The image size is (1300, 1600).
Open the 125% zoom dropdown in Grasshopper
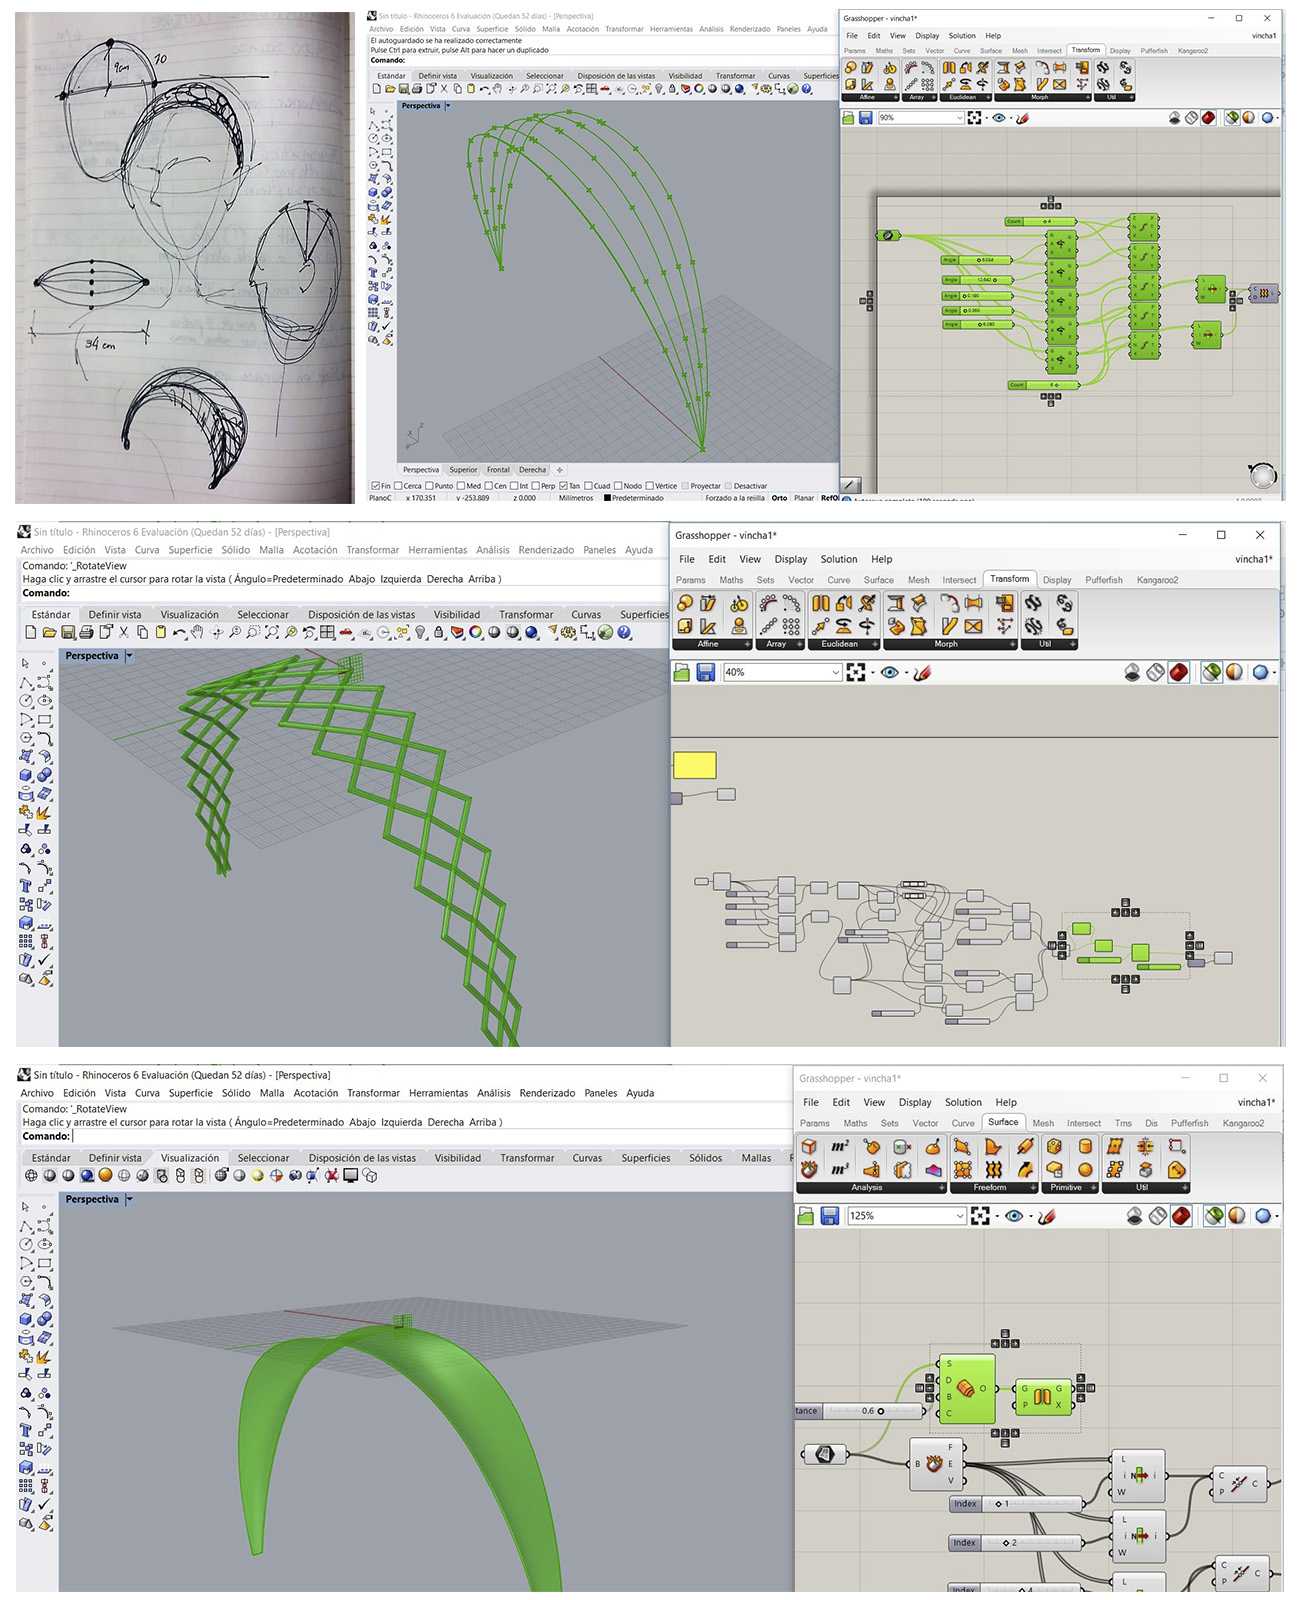point(960,1216)
